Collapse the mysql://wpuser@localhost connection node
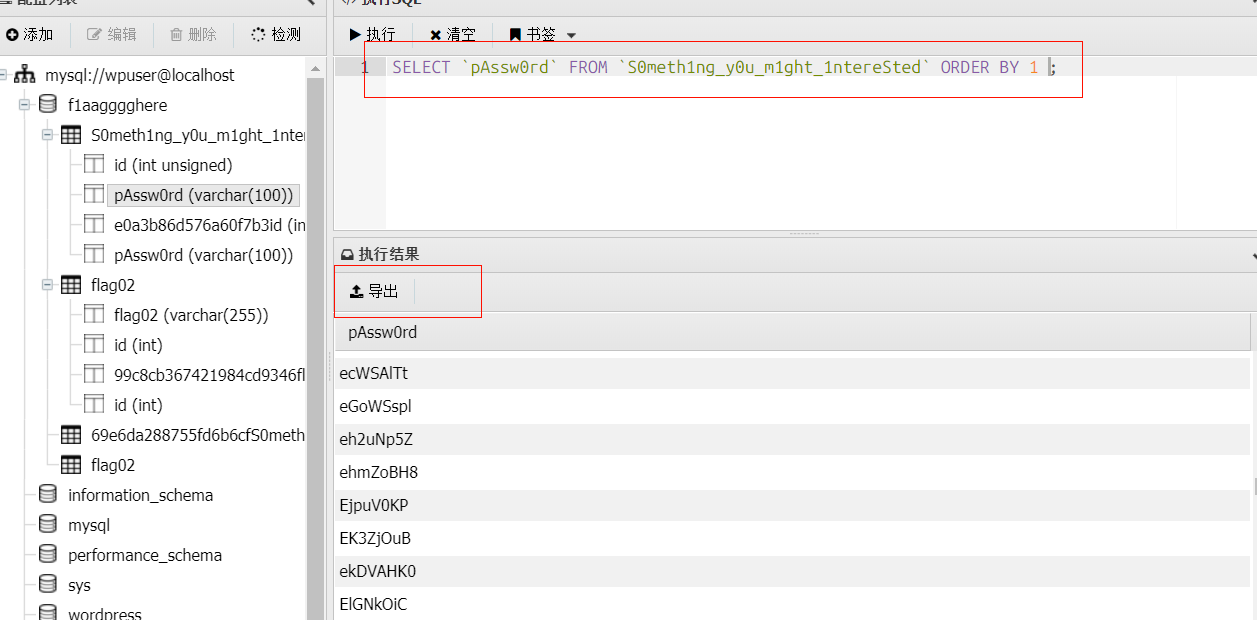Viewport: 1257px width, 620px height. (x=3, y=75)
